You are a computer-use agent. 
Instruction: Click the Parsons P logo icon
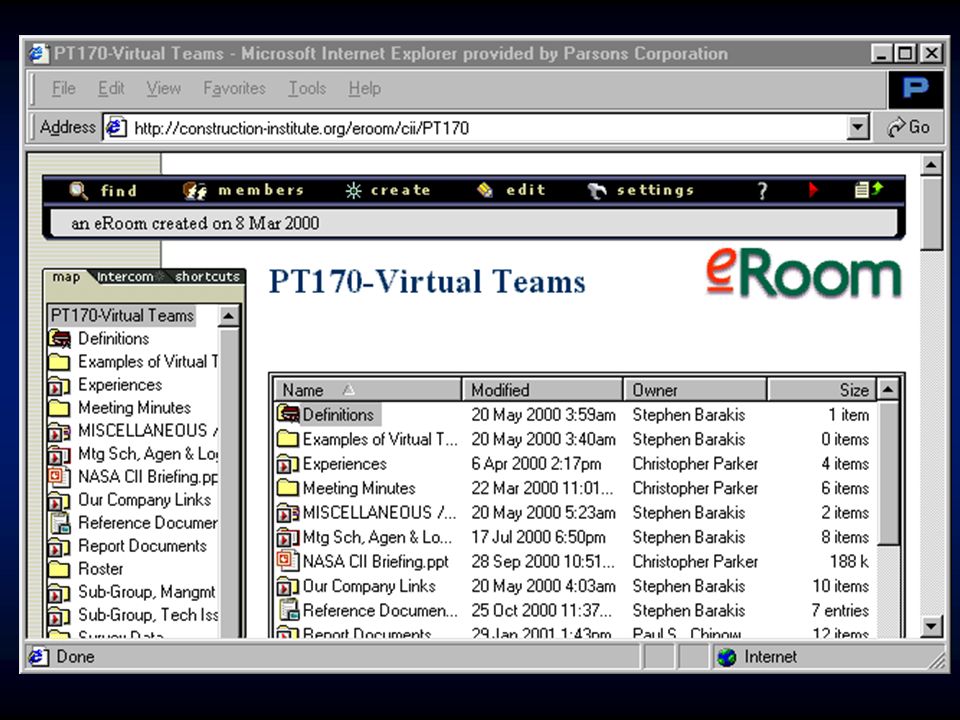tap(915, 88)
